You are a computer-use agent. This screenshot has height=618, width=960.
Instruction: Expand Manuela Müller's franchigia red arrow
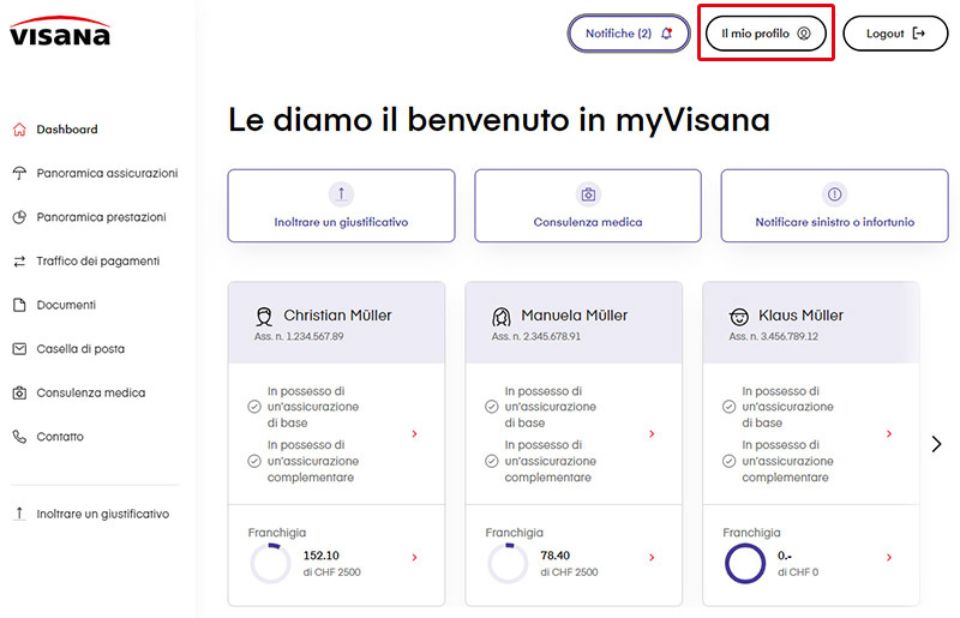click(x=651, y=558)
